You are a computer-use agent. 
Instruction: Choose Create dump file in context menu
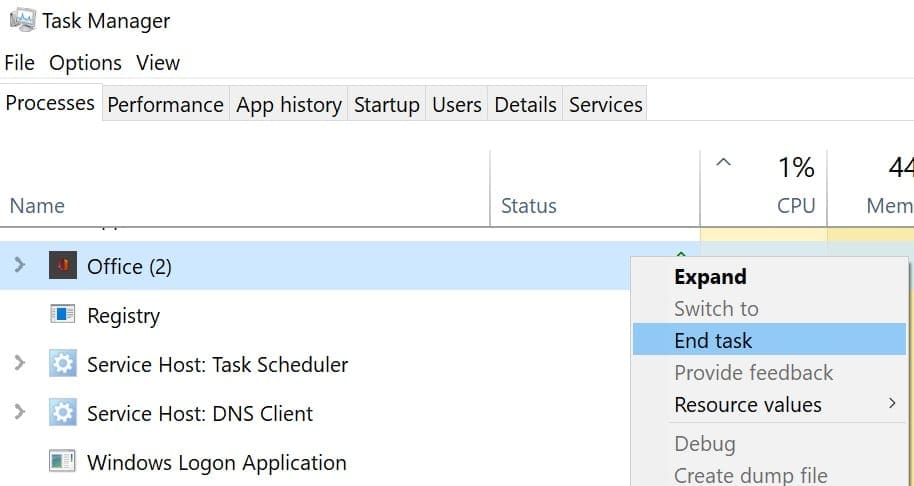coord(769,475)
